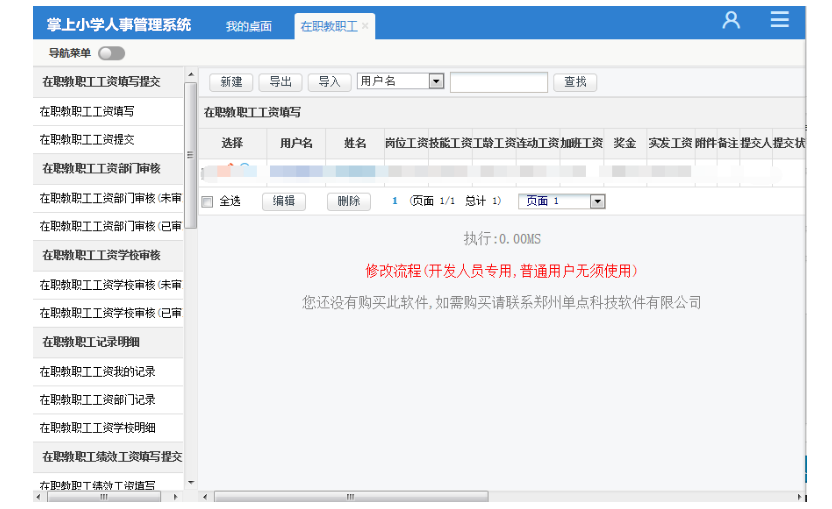Open 在职教职工工资学校明细 item

(108, 428)
